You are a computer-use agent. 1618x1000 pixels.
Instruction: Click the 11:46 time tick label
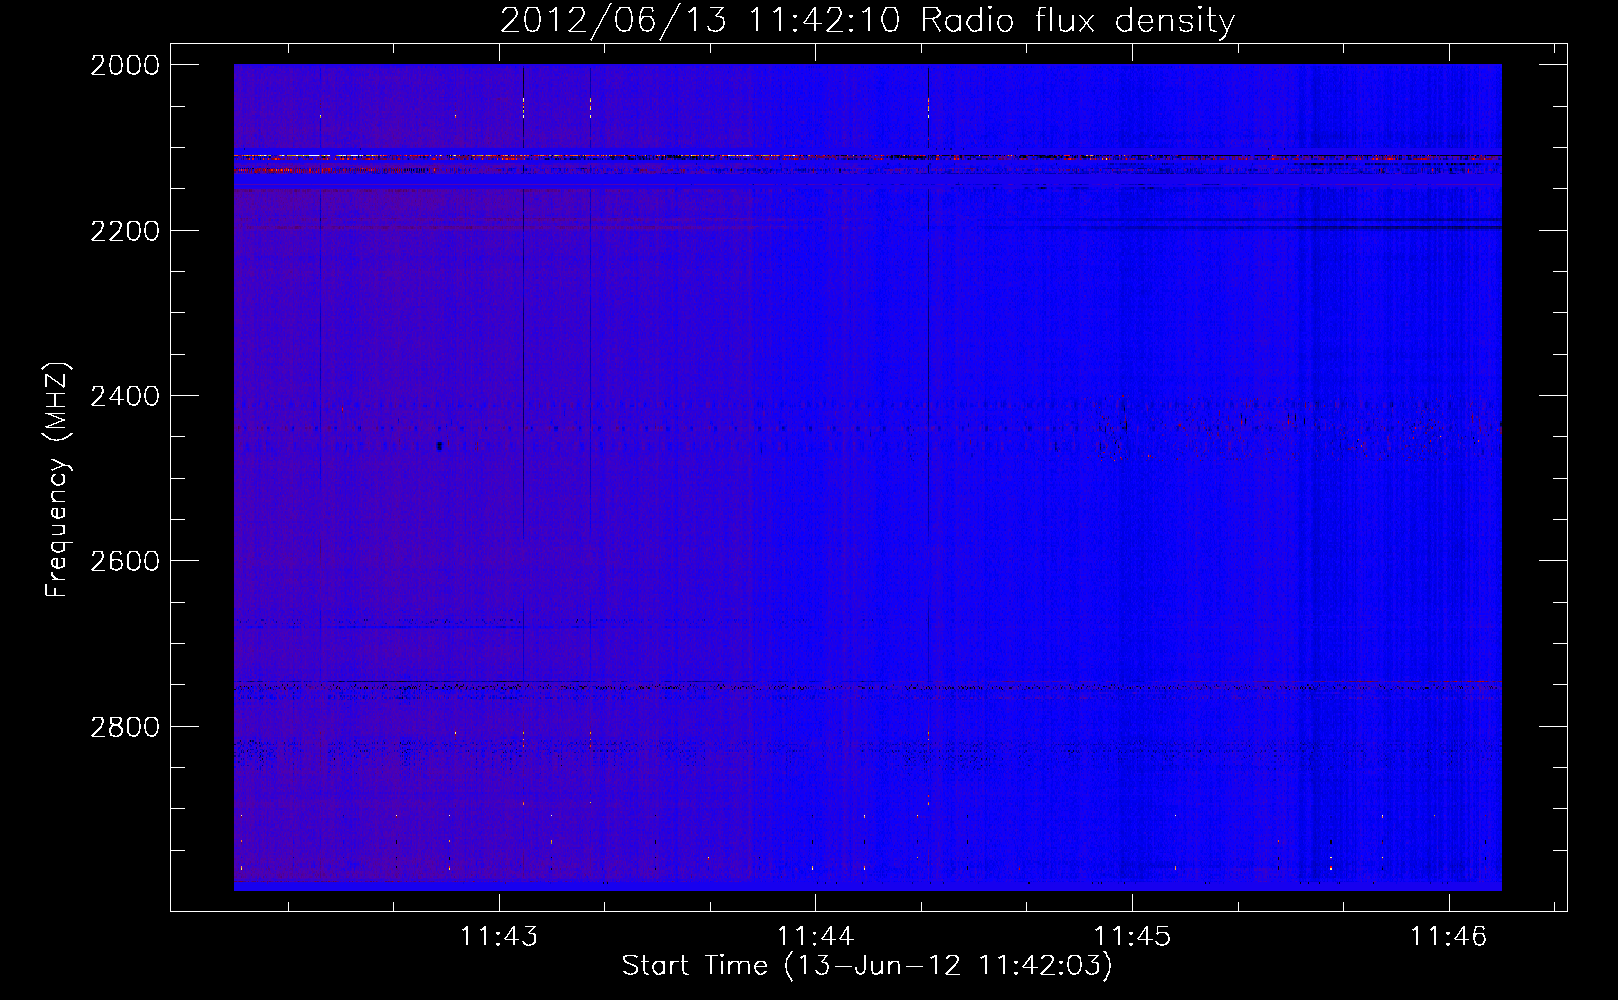[x=1449, y=936]
